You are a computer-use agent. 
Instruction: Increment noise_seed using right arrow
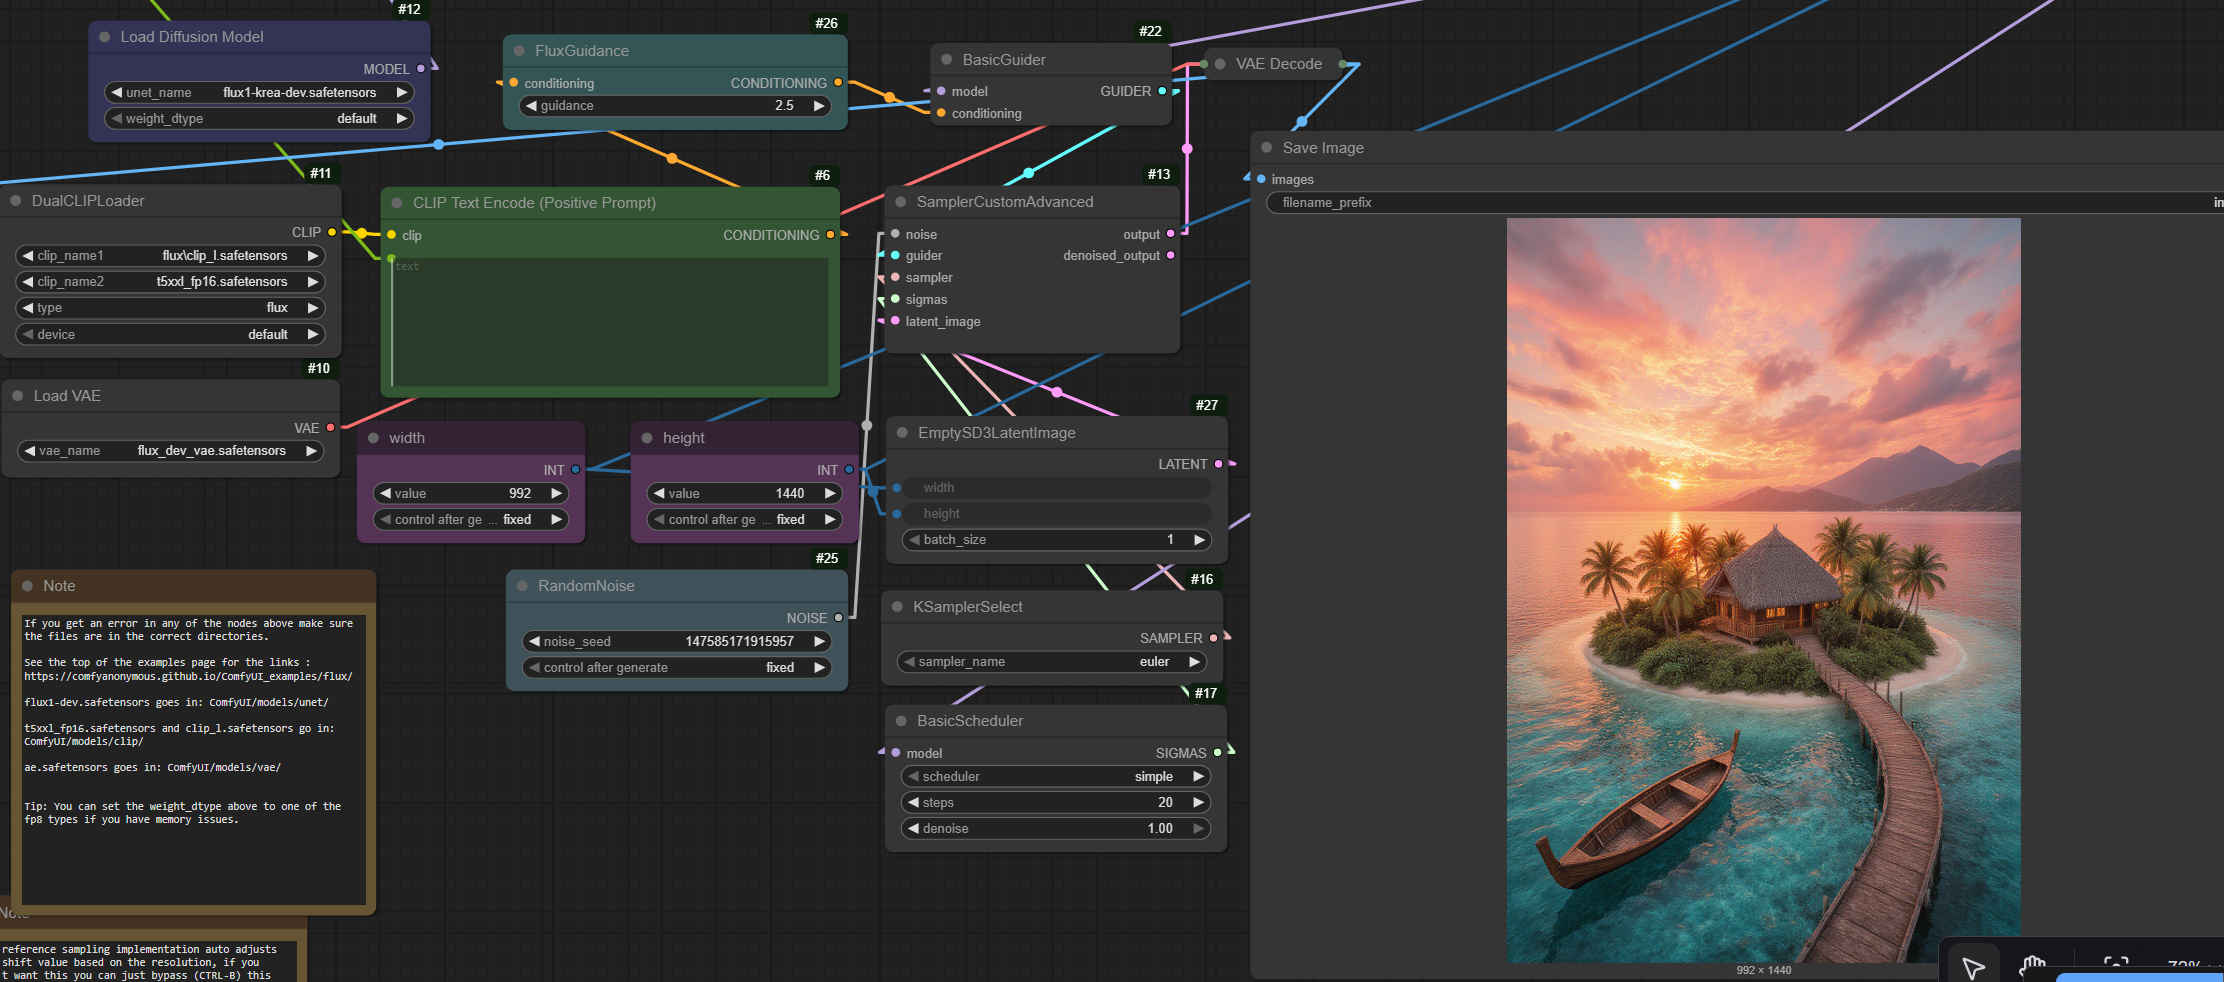pos(820,641)
